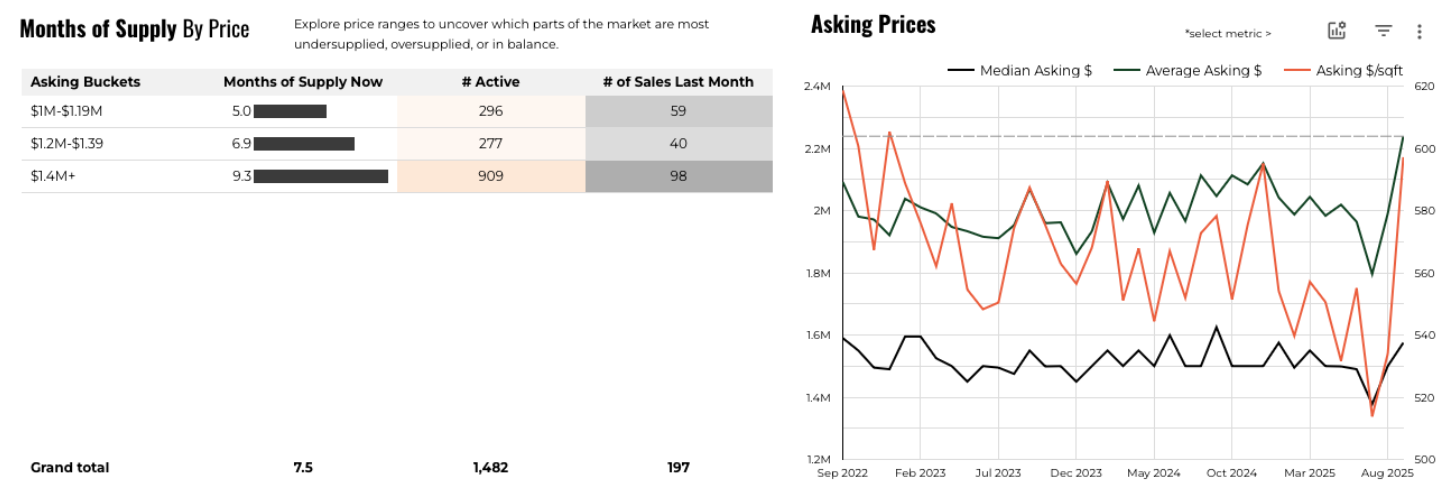Viewport: 1456px width, 501px height.
Task: Open the optional metrics chart icon
Action: coord(1337,31)
